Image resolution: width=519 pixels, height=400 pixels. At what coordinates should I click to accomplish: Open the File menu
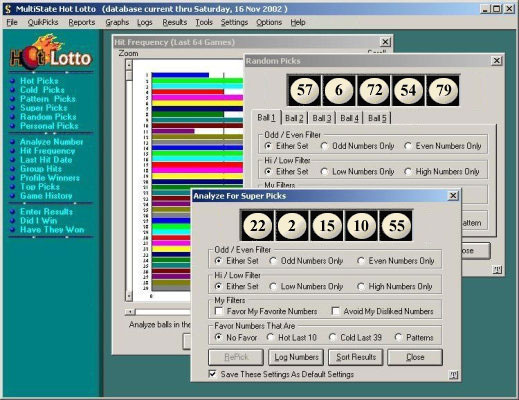[12, 22]
